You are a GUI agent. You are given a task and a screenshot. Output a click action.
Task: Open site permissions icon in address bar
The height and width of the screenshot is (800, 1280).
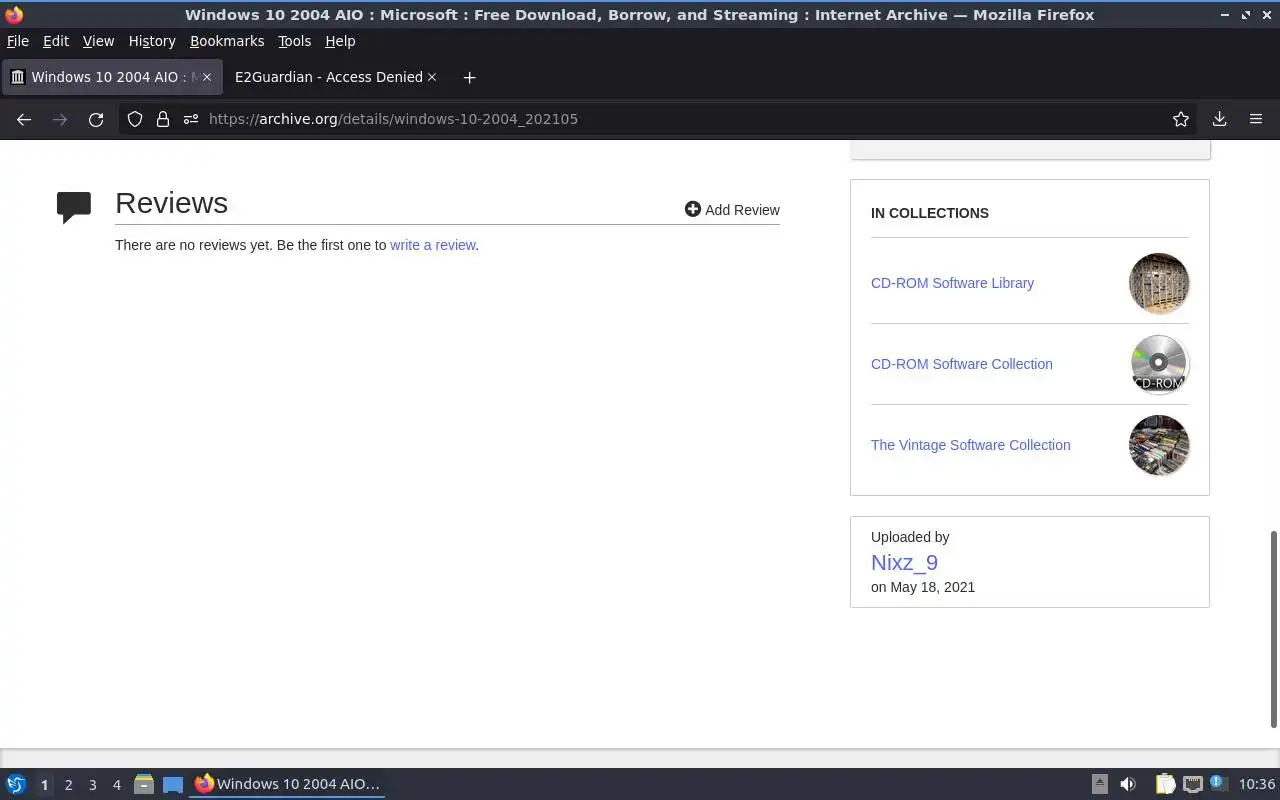point(191,119)
